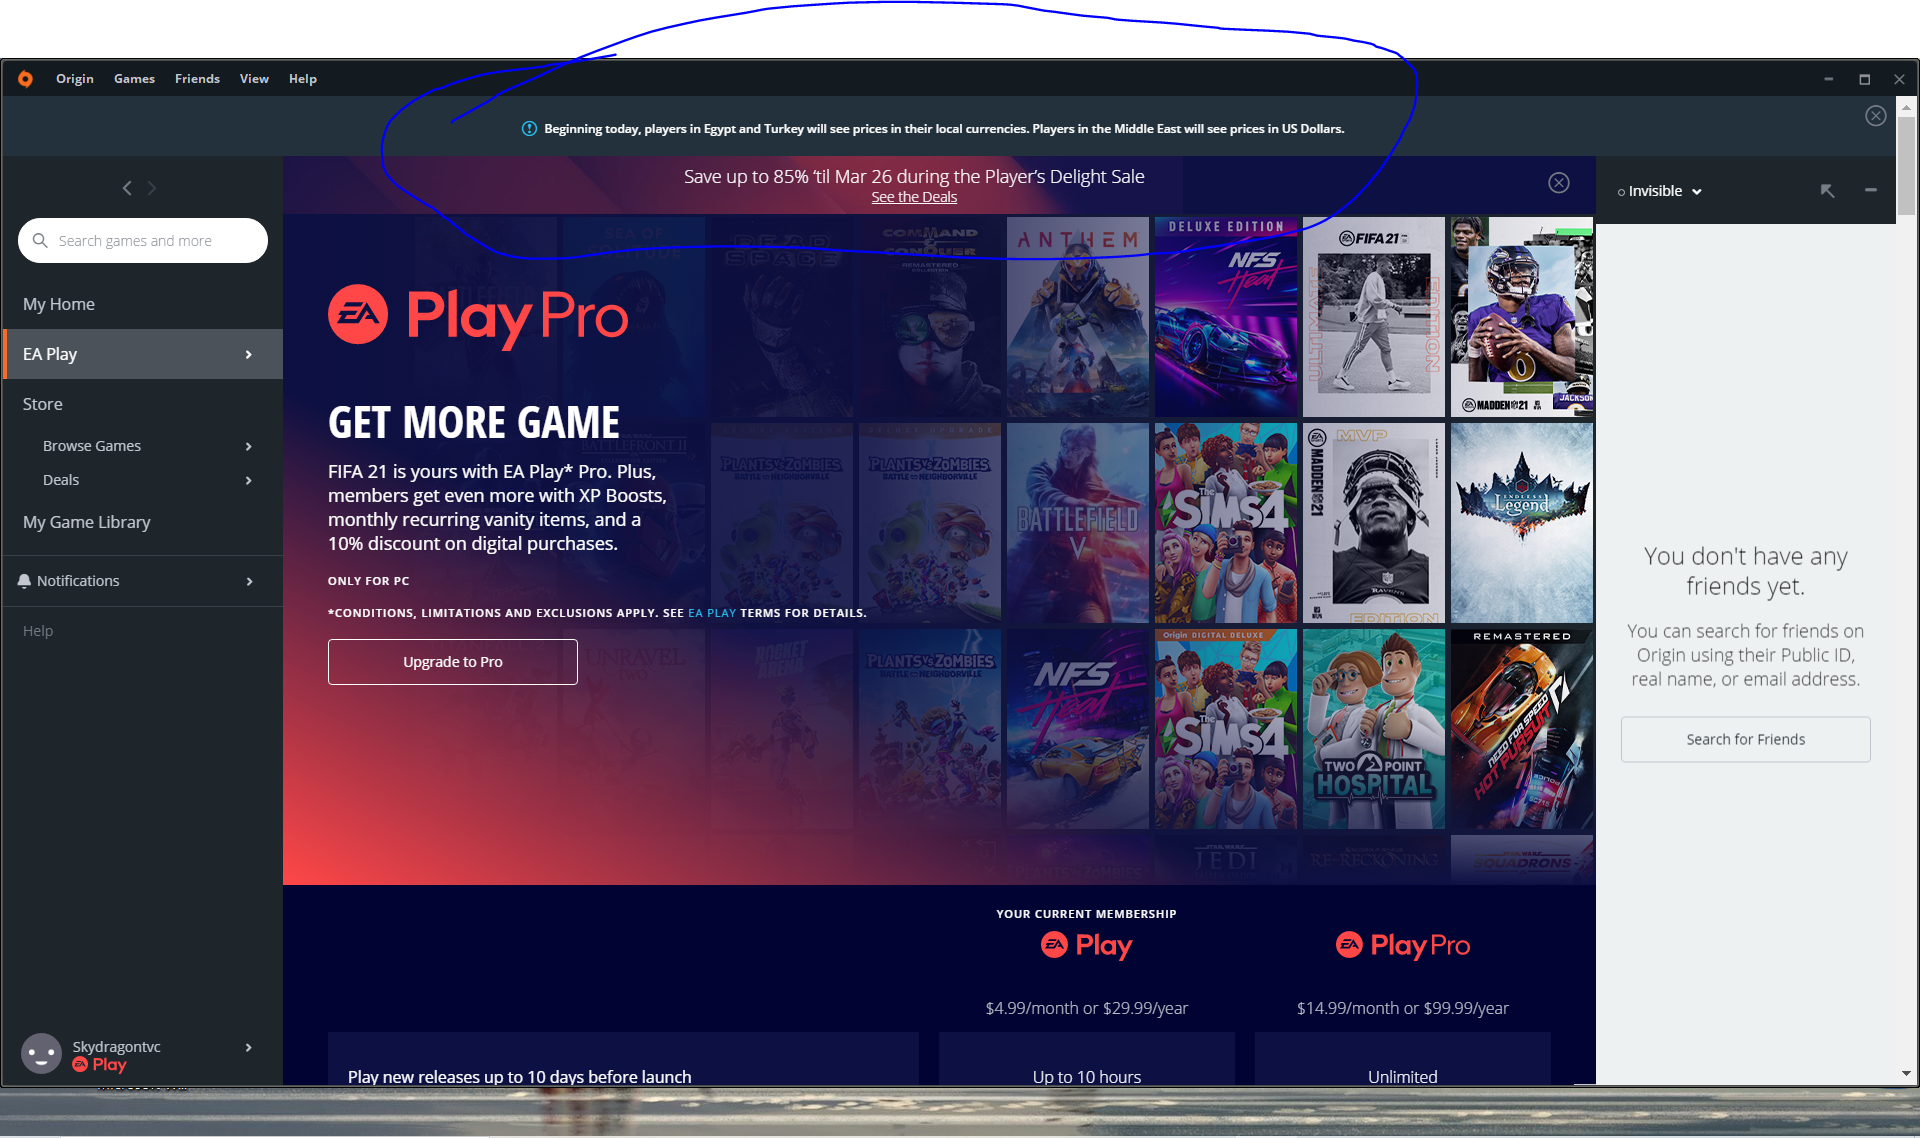Open My Game Library
The height and width of the screenshot is (1138, 1920).
[87, 522]
